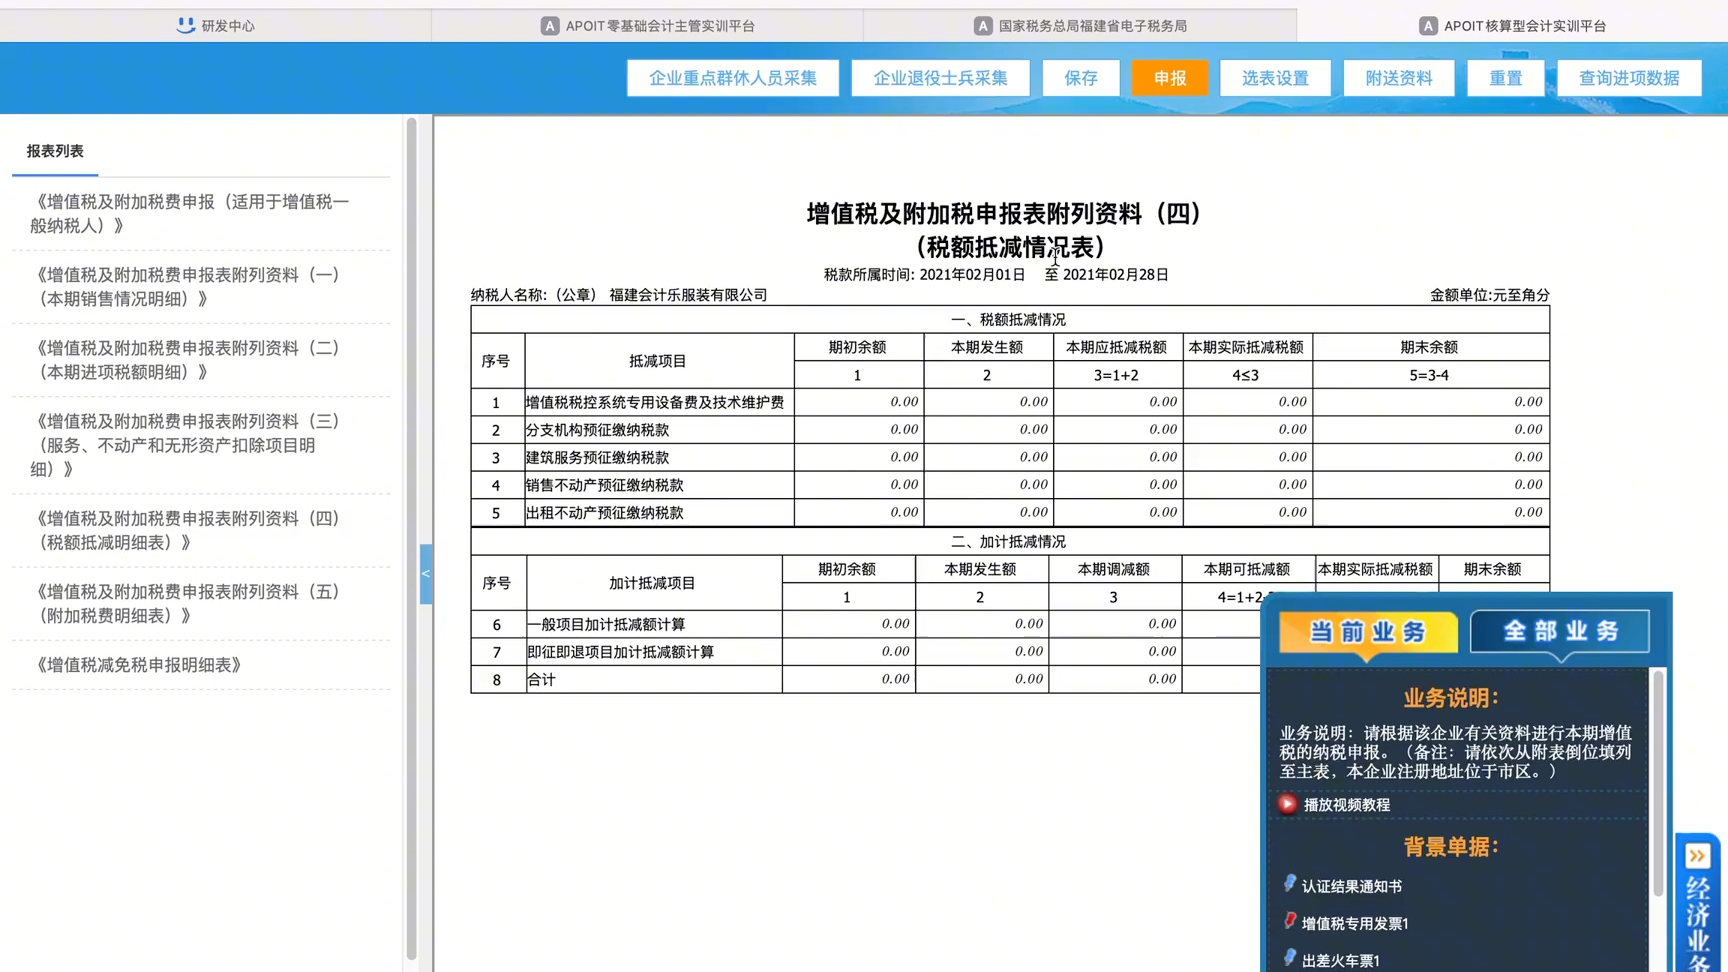The width and height of the screenshot is (1728, 972).
Task: Open the 播放视频教程 link
Action: (x=1345, y=804)
